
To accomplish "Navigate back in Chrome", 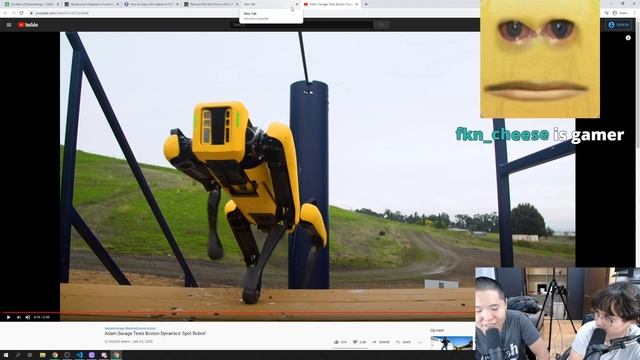I will [5, 13].
